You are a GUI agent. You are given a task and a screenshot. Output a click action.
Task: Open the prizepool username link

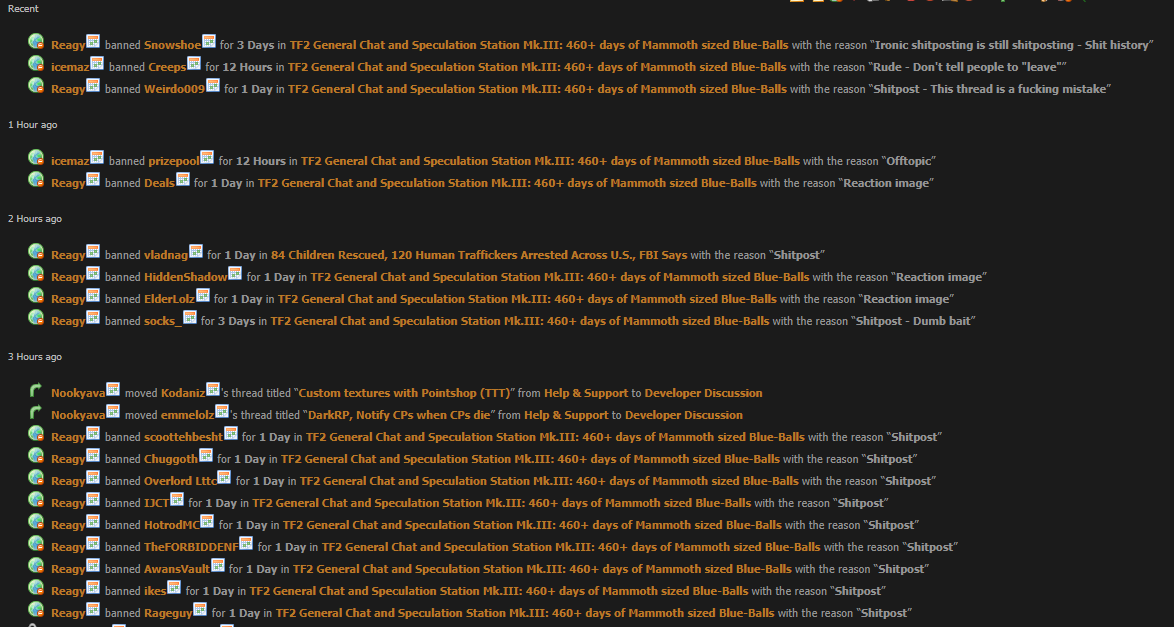(174, 161)
